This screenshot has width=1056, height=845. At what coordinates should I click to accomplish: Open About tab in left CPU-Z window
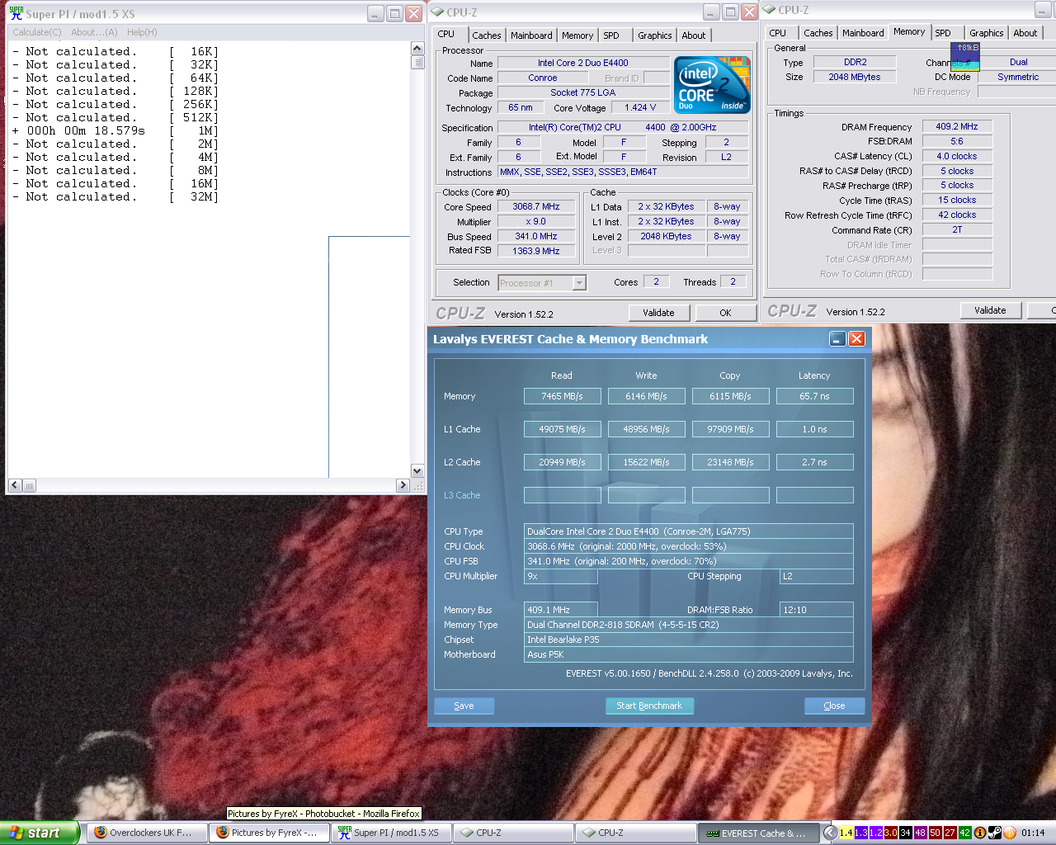pyautogui.click(x=693, y=36)
